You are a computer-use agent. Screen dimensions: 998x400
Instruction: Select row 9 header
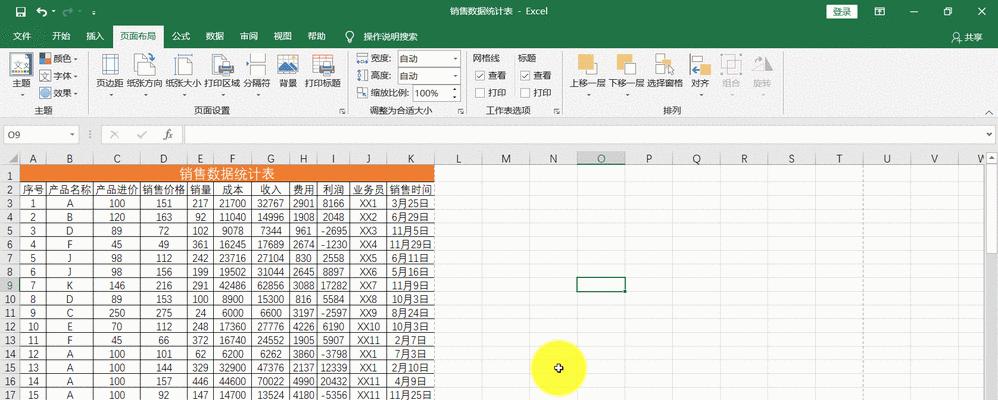click(10, 285)
